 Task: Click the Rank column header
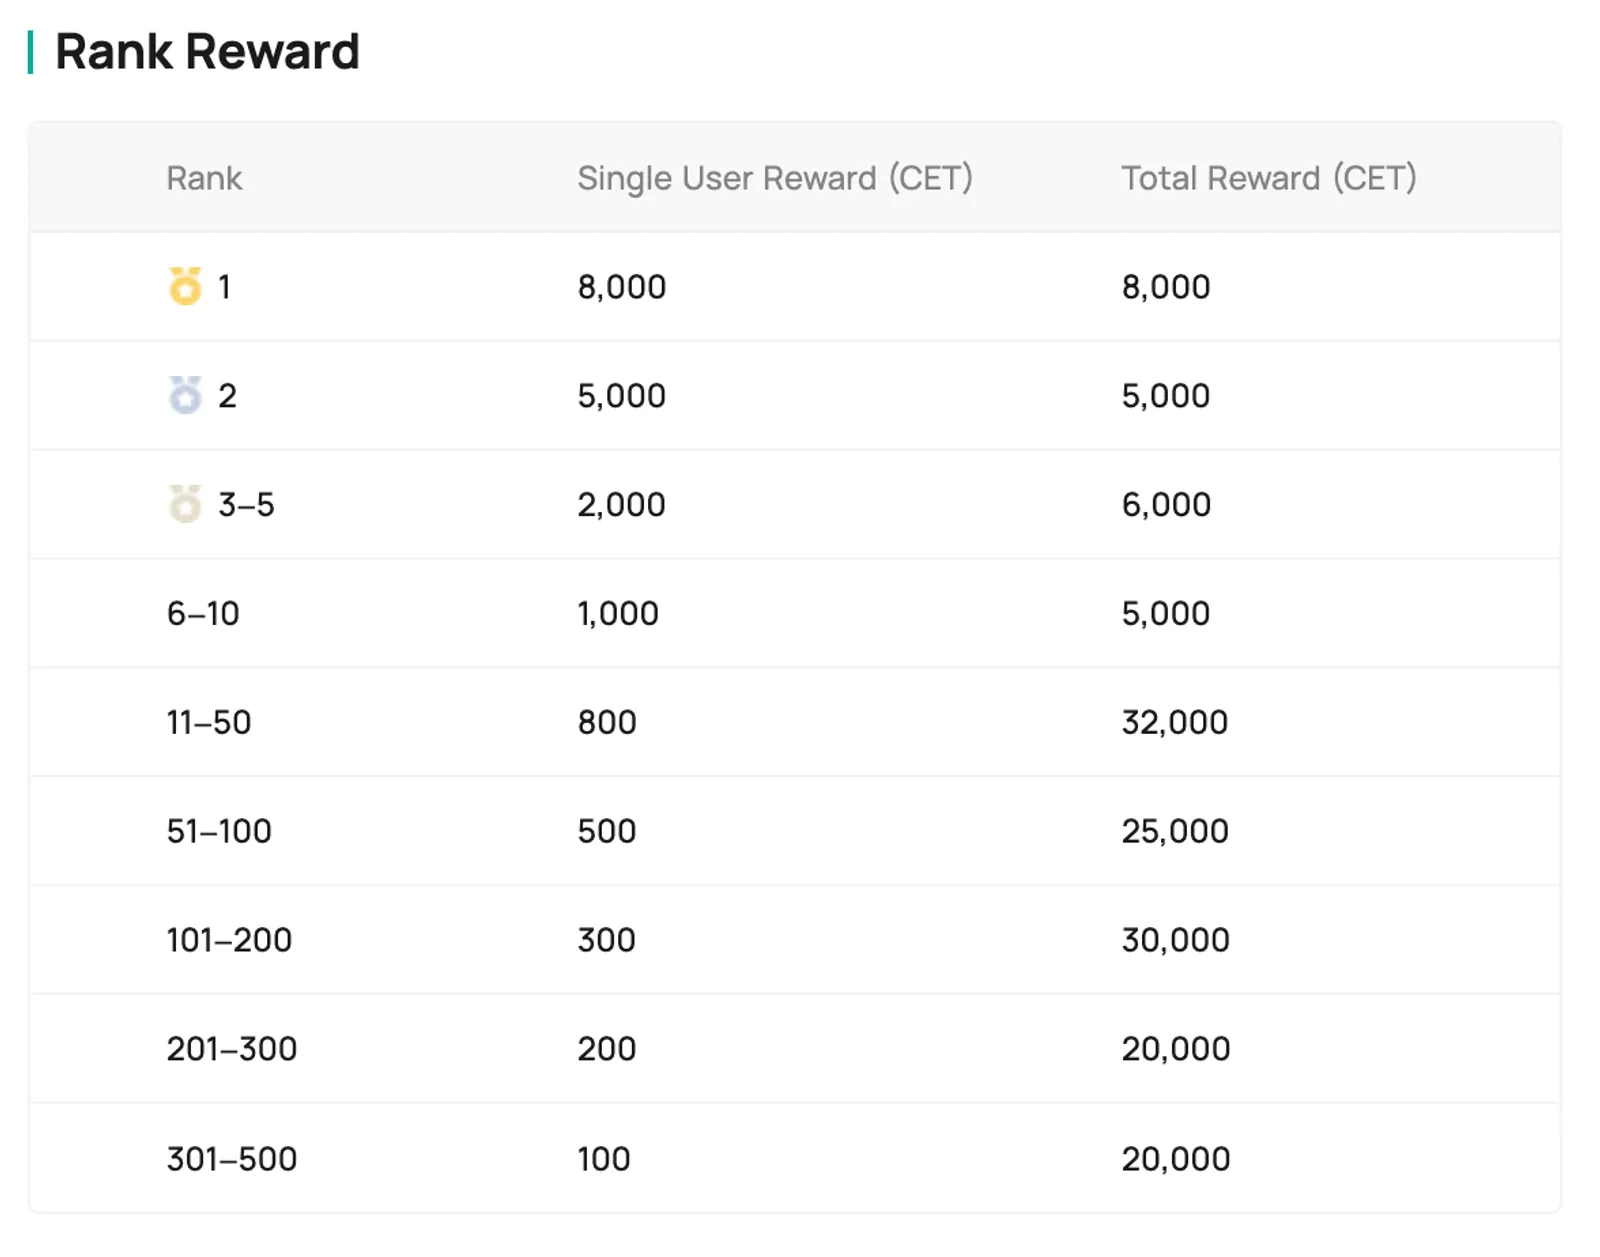click(x=204, y=178)
